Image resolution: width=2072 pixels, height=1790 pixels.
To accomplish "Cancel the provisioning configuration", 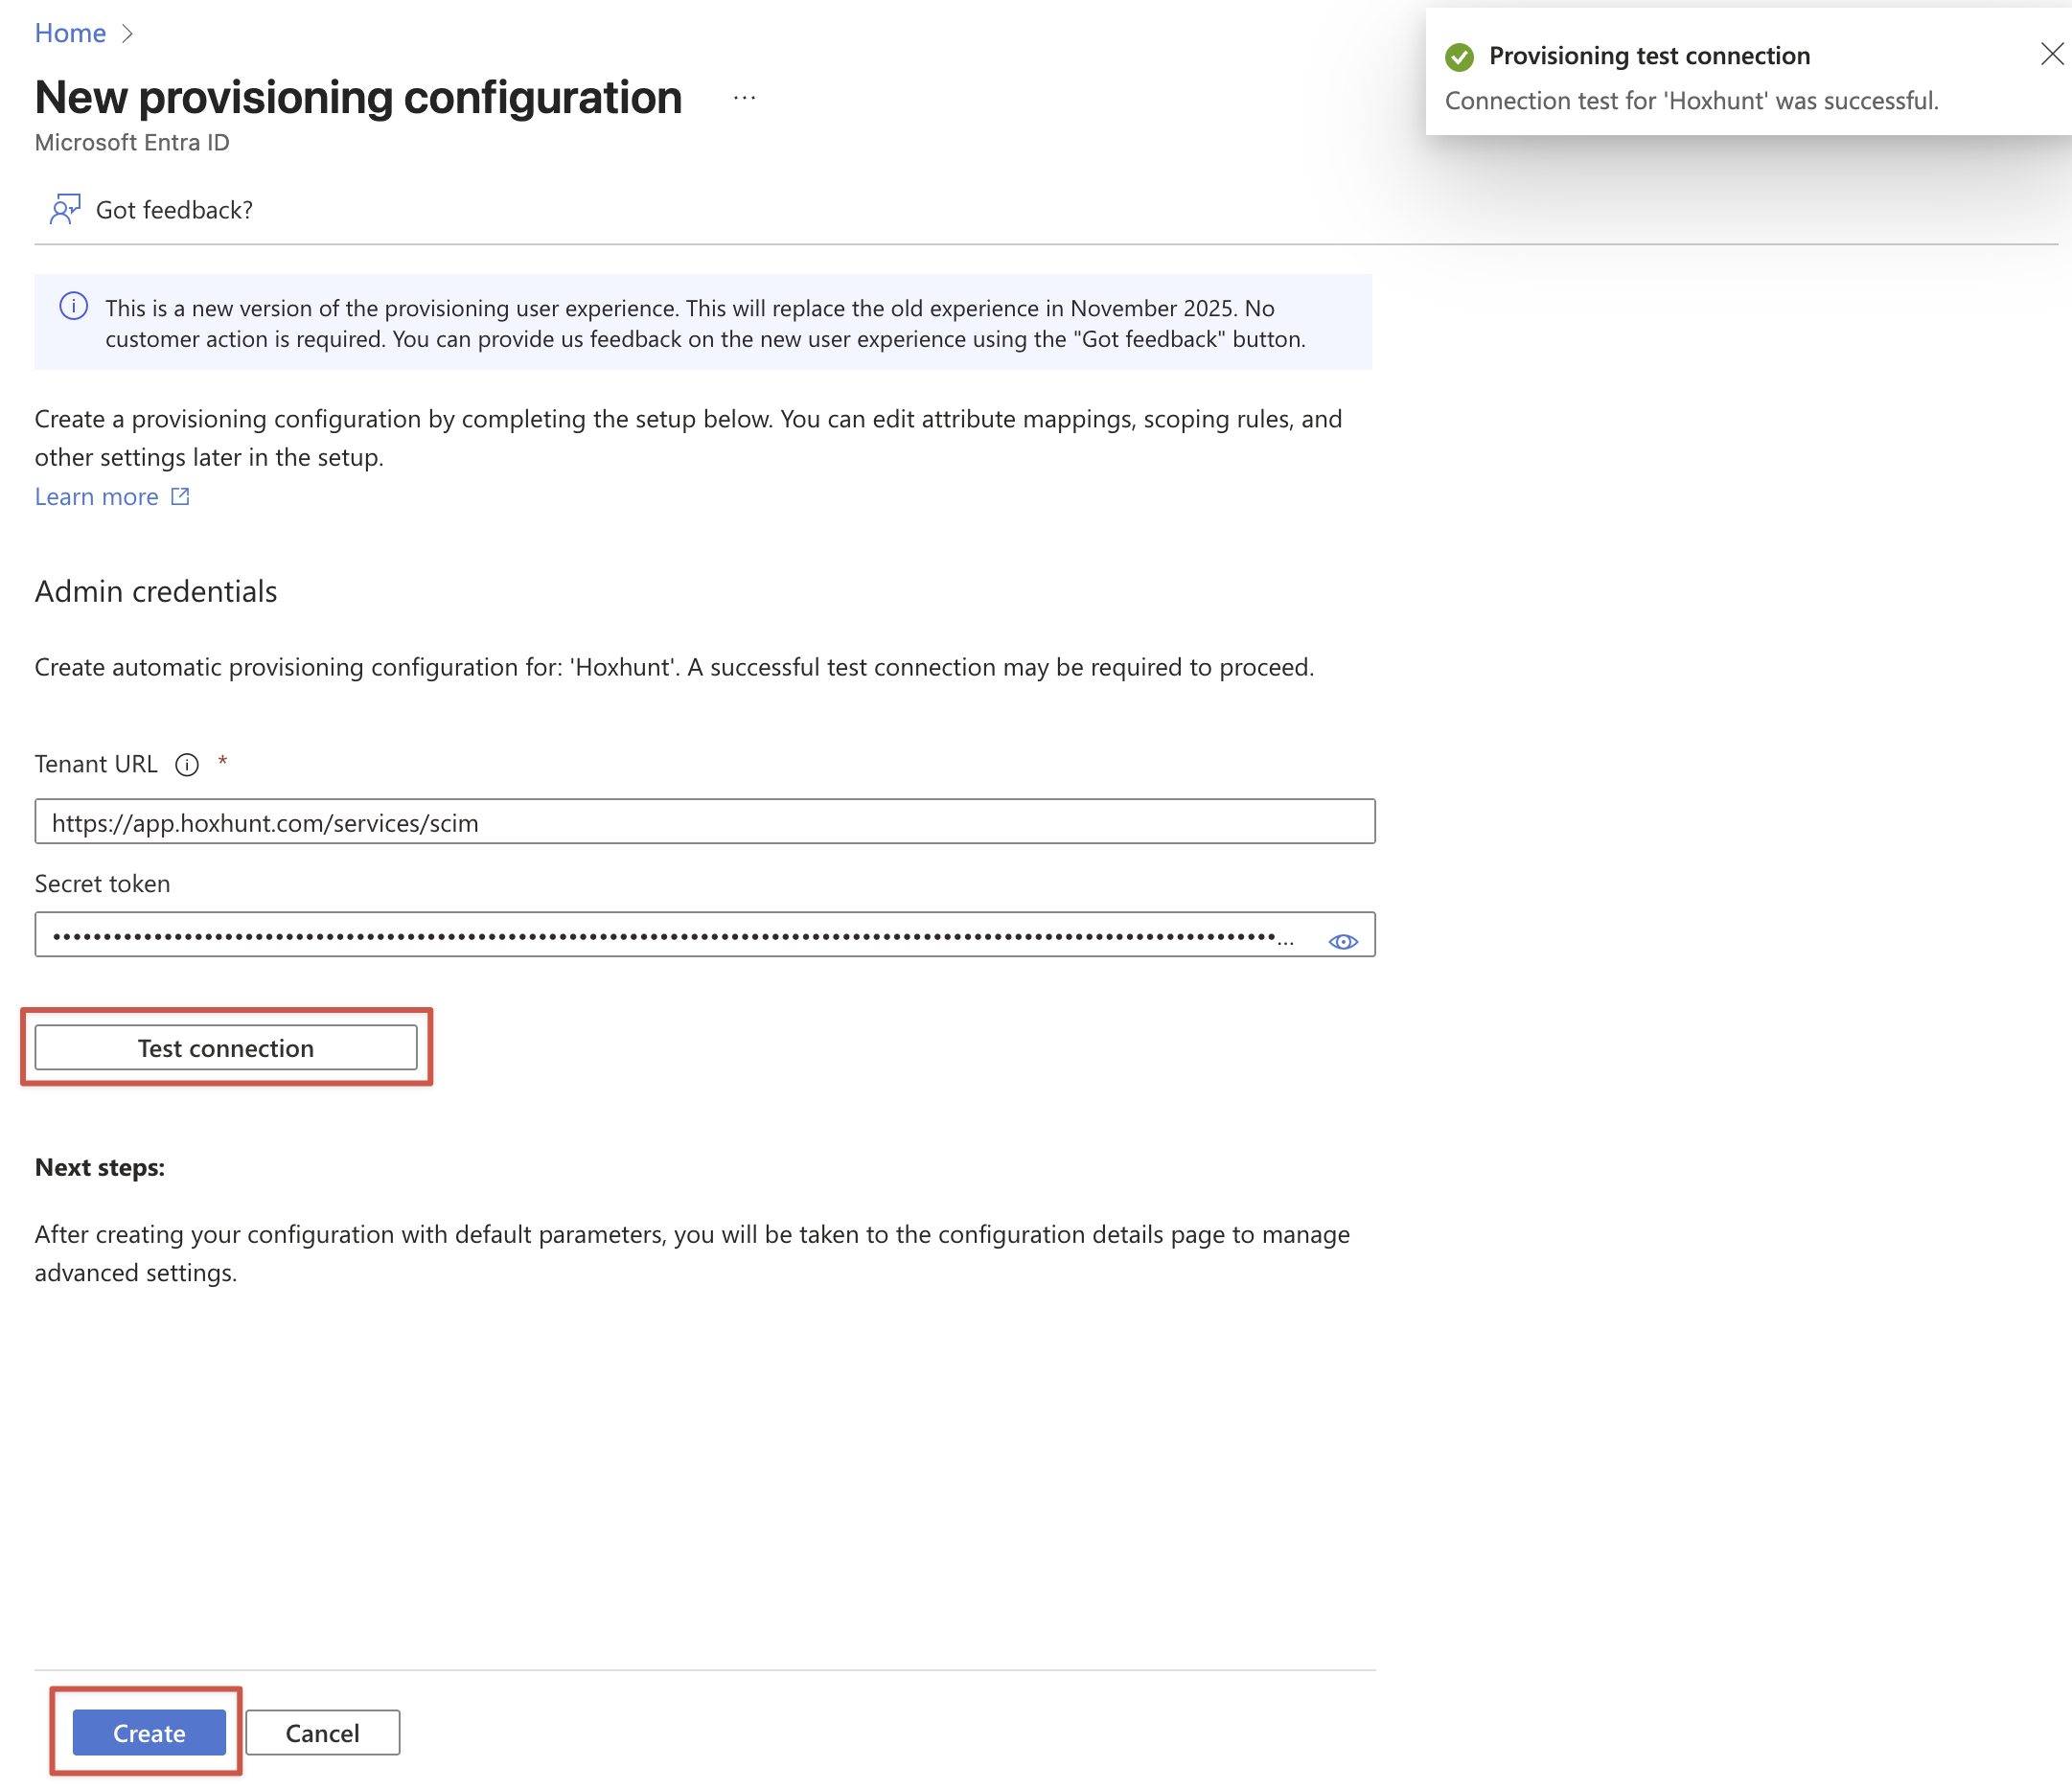I will click(323, 1732).
